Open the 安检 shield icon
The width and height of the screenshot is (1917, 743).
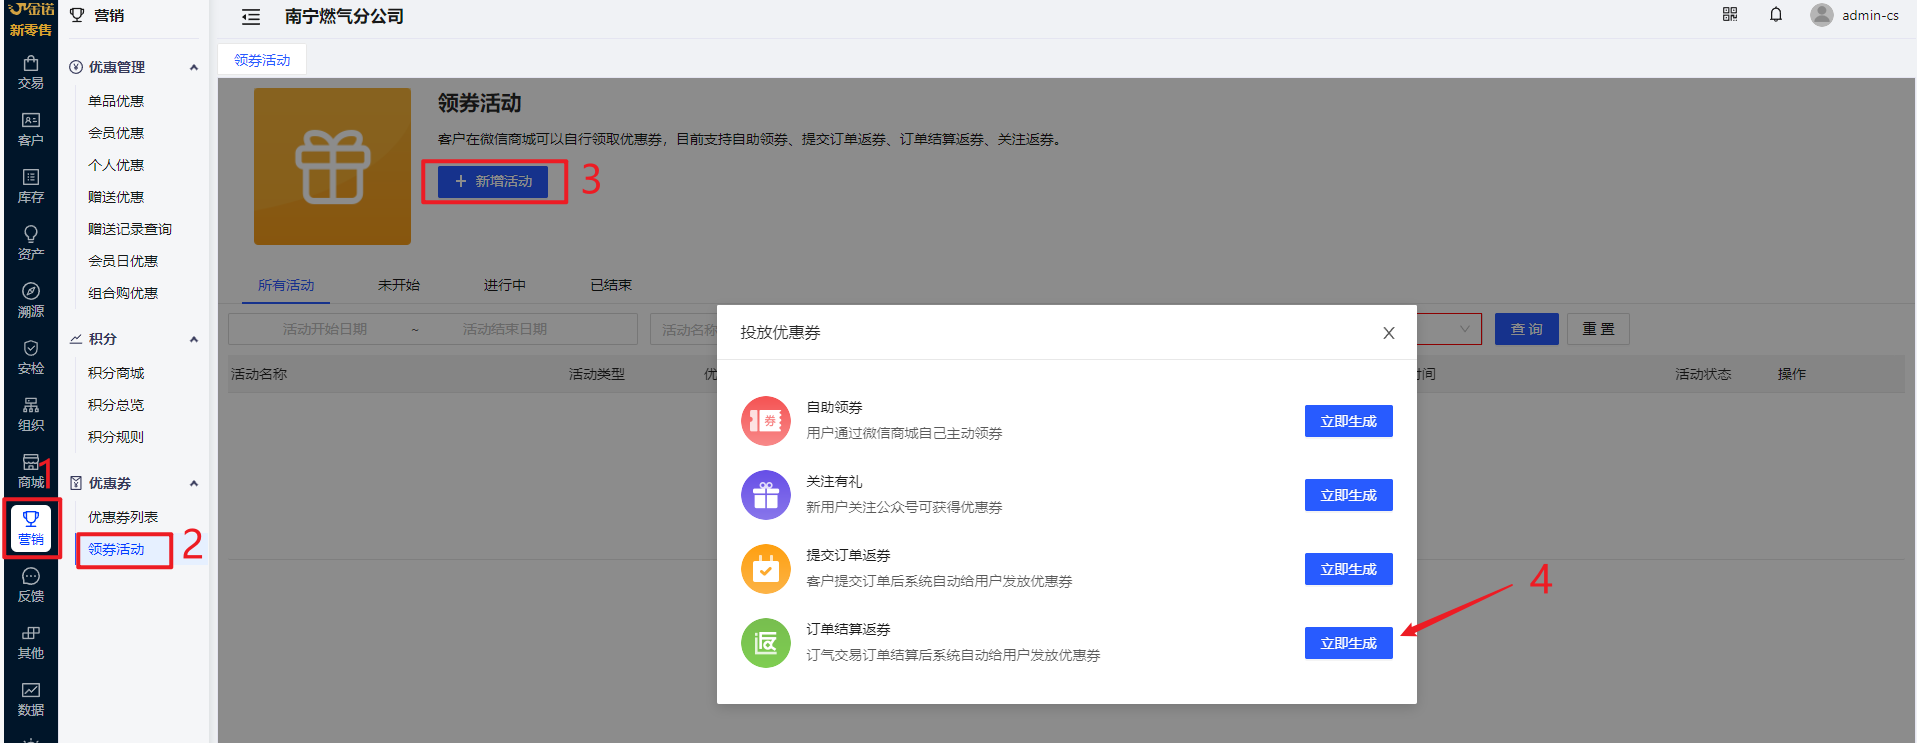tap(30, 357)
